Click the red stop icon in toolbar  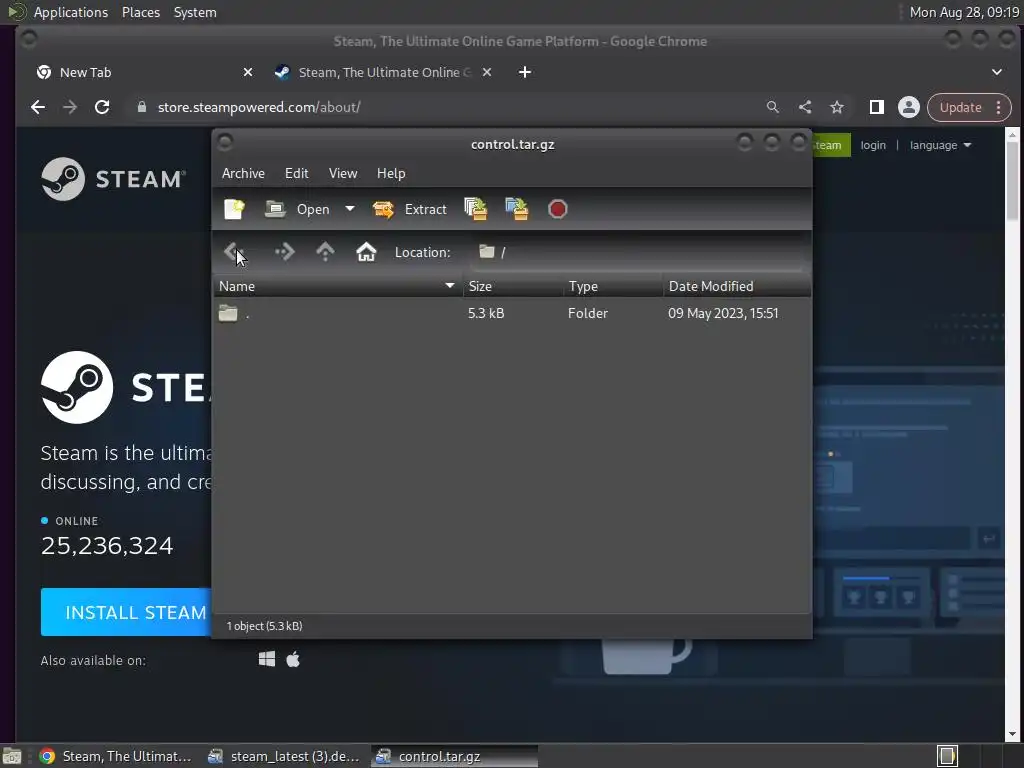point(558,209)
